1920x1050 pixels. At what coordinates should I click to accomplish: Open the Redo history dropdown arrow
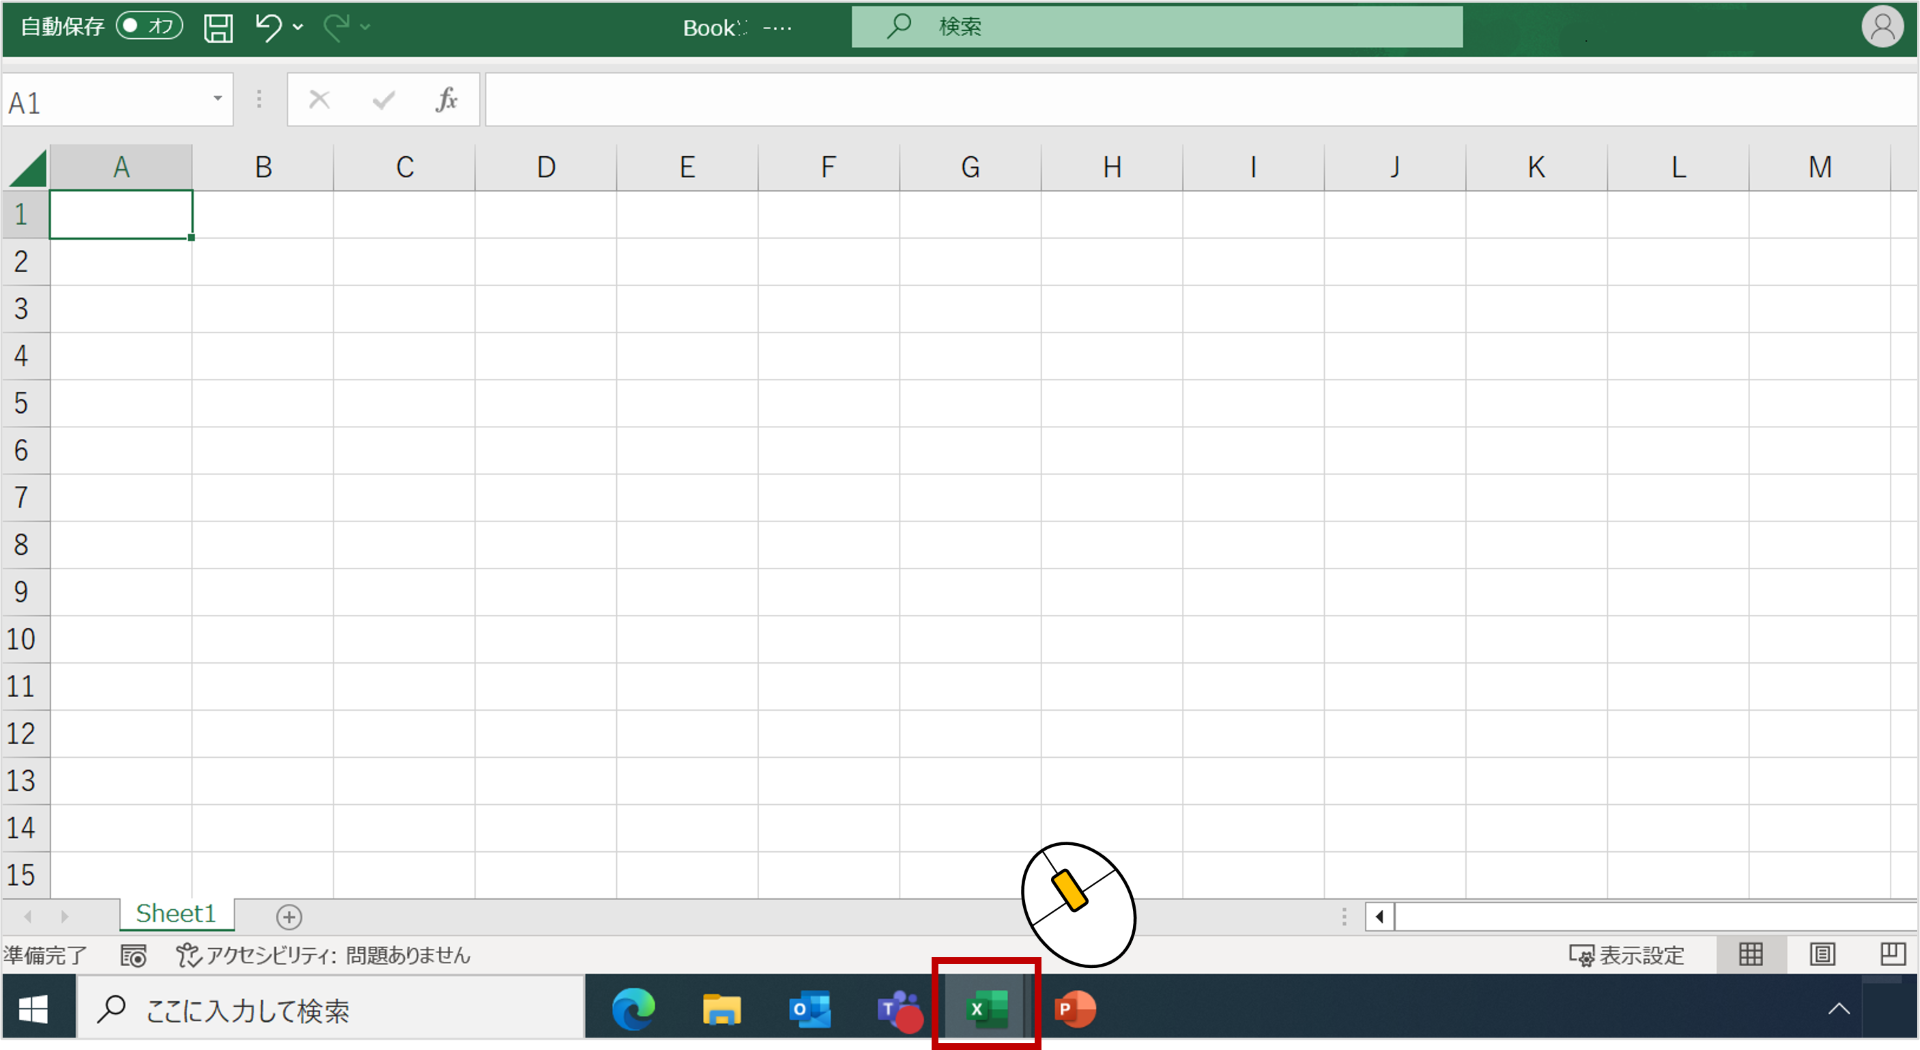pyautogui.click(x=366, y=28)
